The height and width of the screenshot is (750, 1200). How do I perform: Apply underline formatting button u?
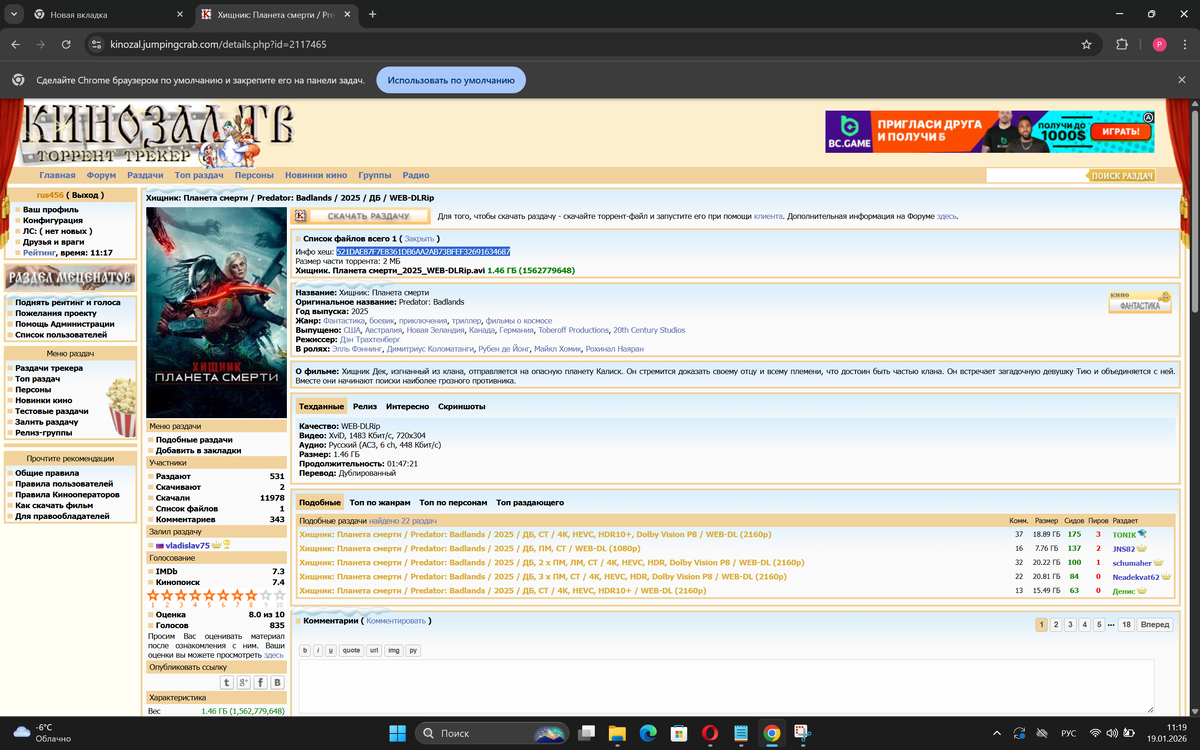point(331,650)
